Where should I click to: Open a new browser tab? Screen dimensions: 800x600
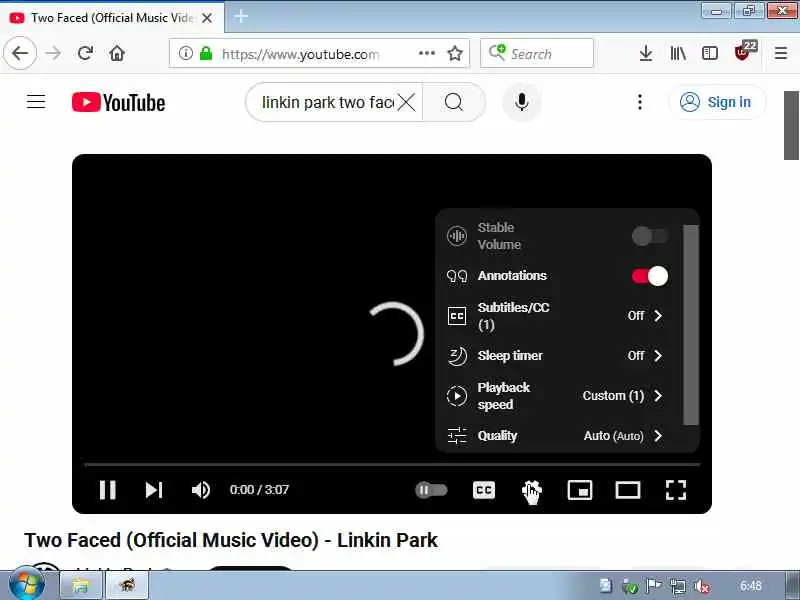click(241, 17)
